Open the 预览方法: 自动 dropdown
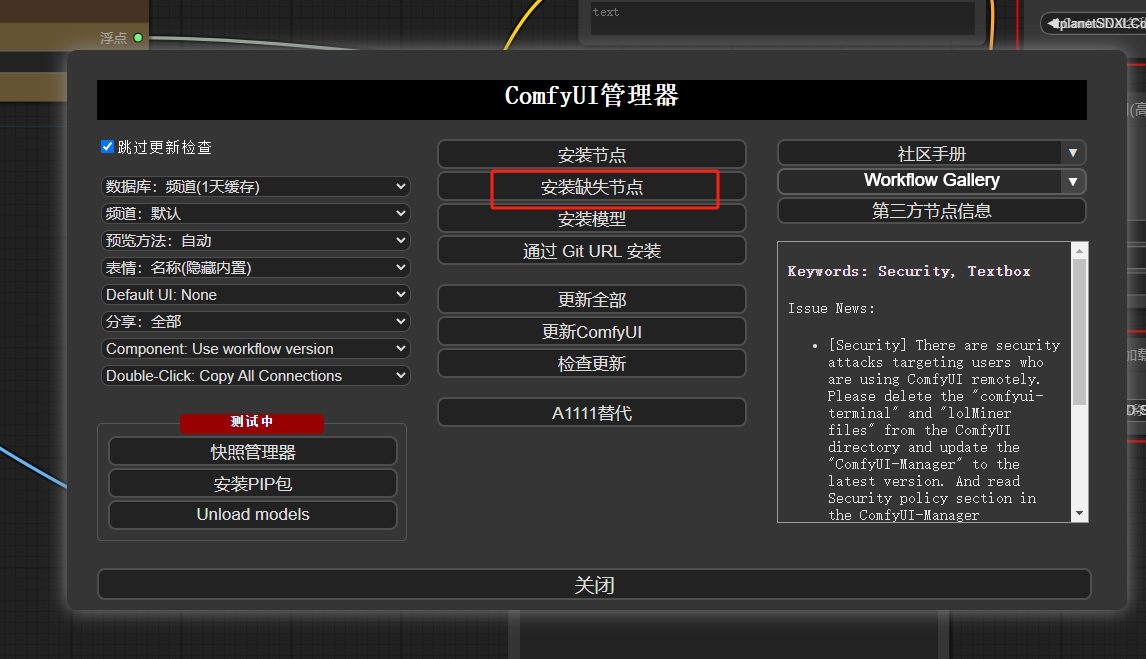Screen dimensions: 1146x659 [255, 240]
